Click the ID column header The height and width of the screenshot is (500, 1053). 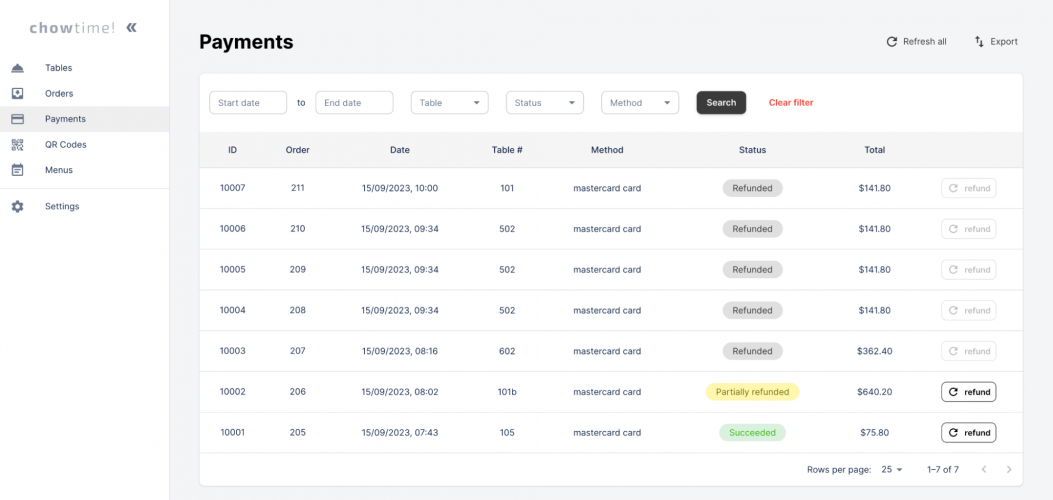tap(232, 150)
